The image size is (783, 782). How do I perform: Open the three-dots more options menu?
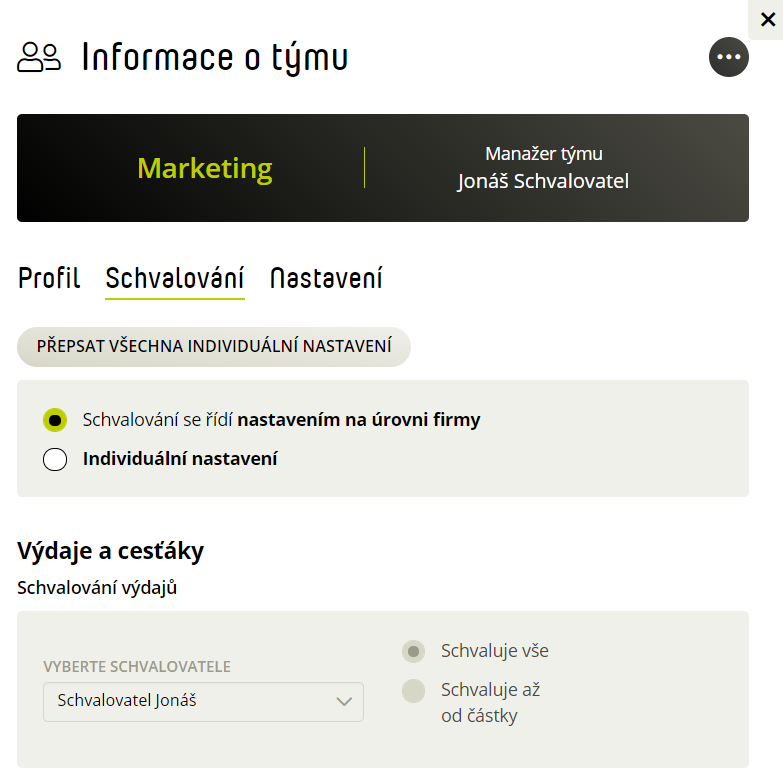tap(729, 57)
